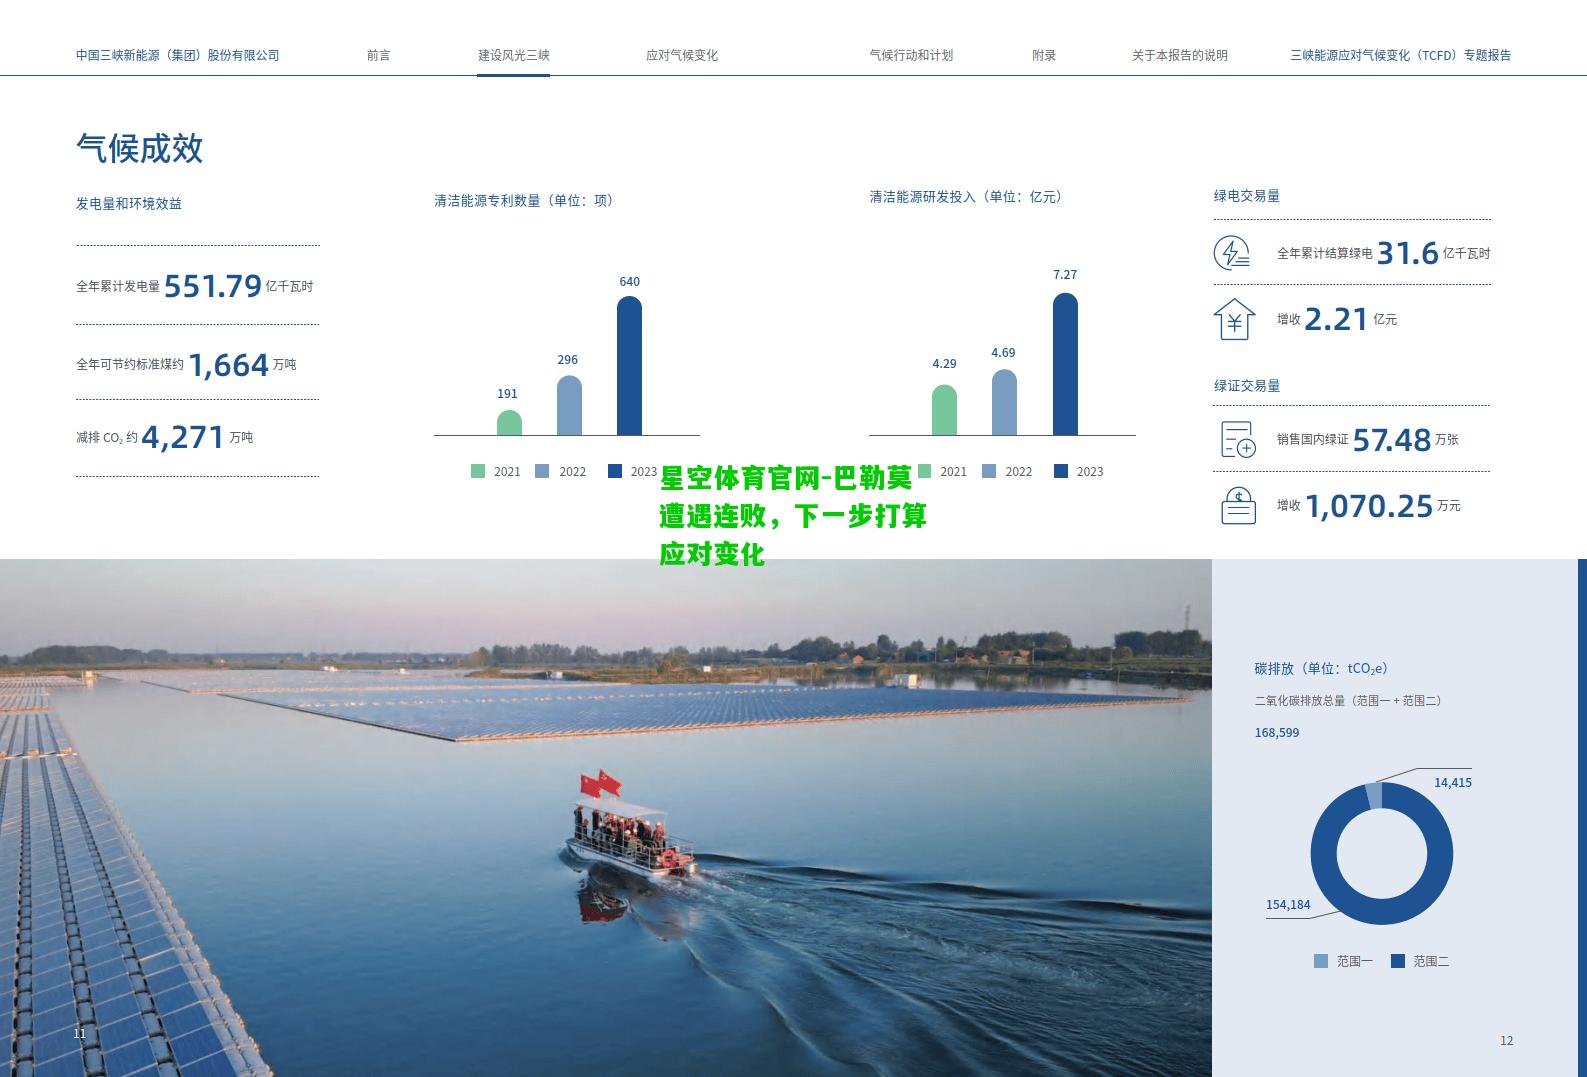This screenshot has width=1587, height=1077.
Task: Click the 640 patents bar for 2023
Action: click(x=629, y=366)
